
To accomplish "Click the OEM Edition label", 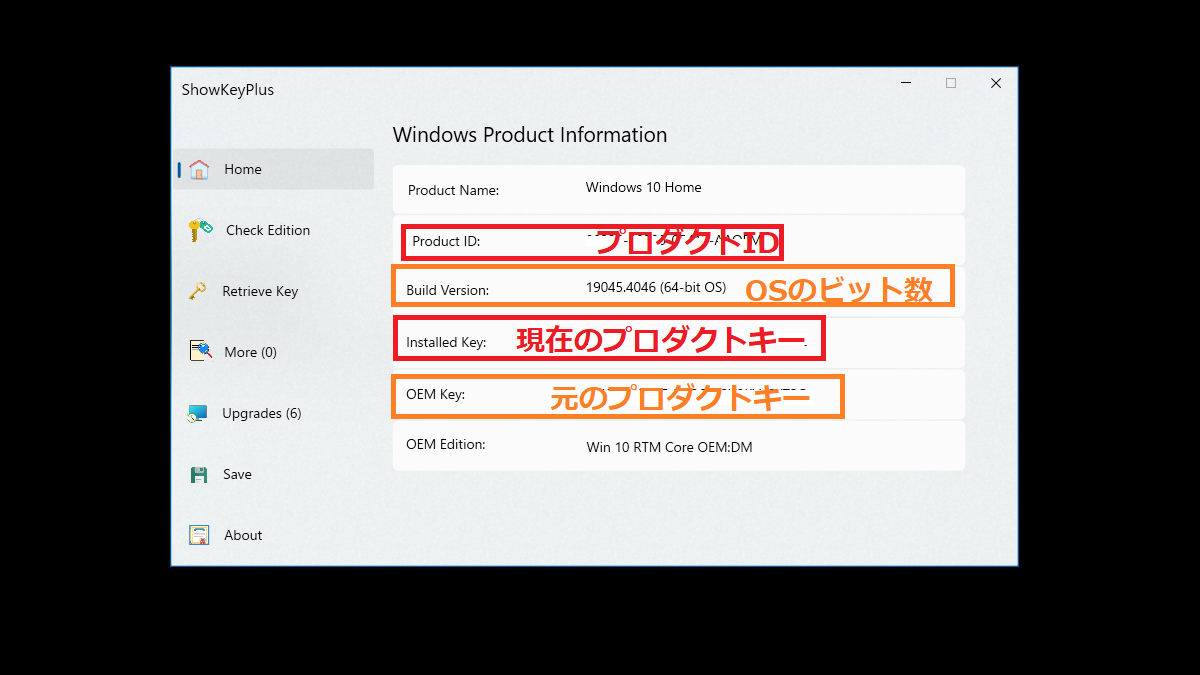I will click(446, 444).
